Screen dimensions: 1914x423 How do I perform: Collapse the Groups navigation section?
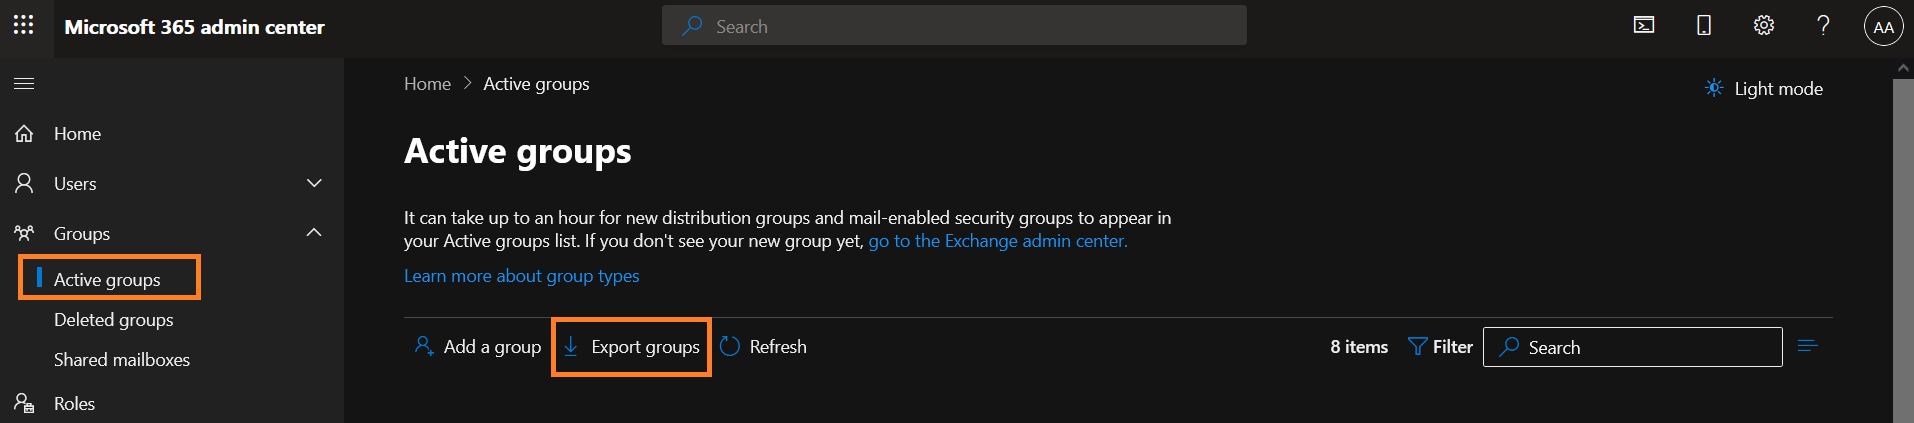tap(314, 233)
